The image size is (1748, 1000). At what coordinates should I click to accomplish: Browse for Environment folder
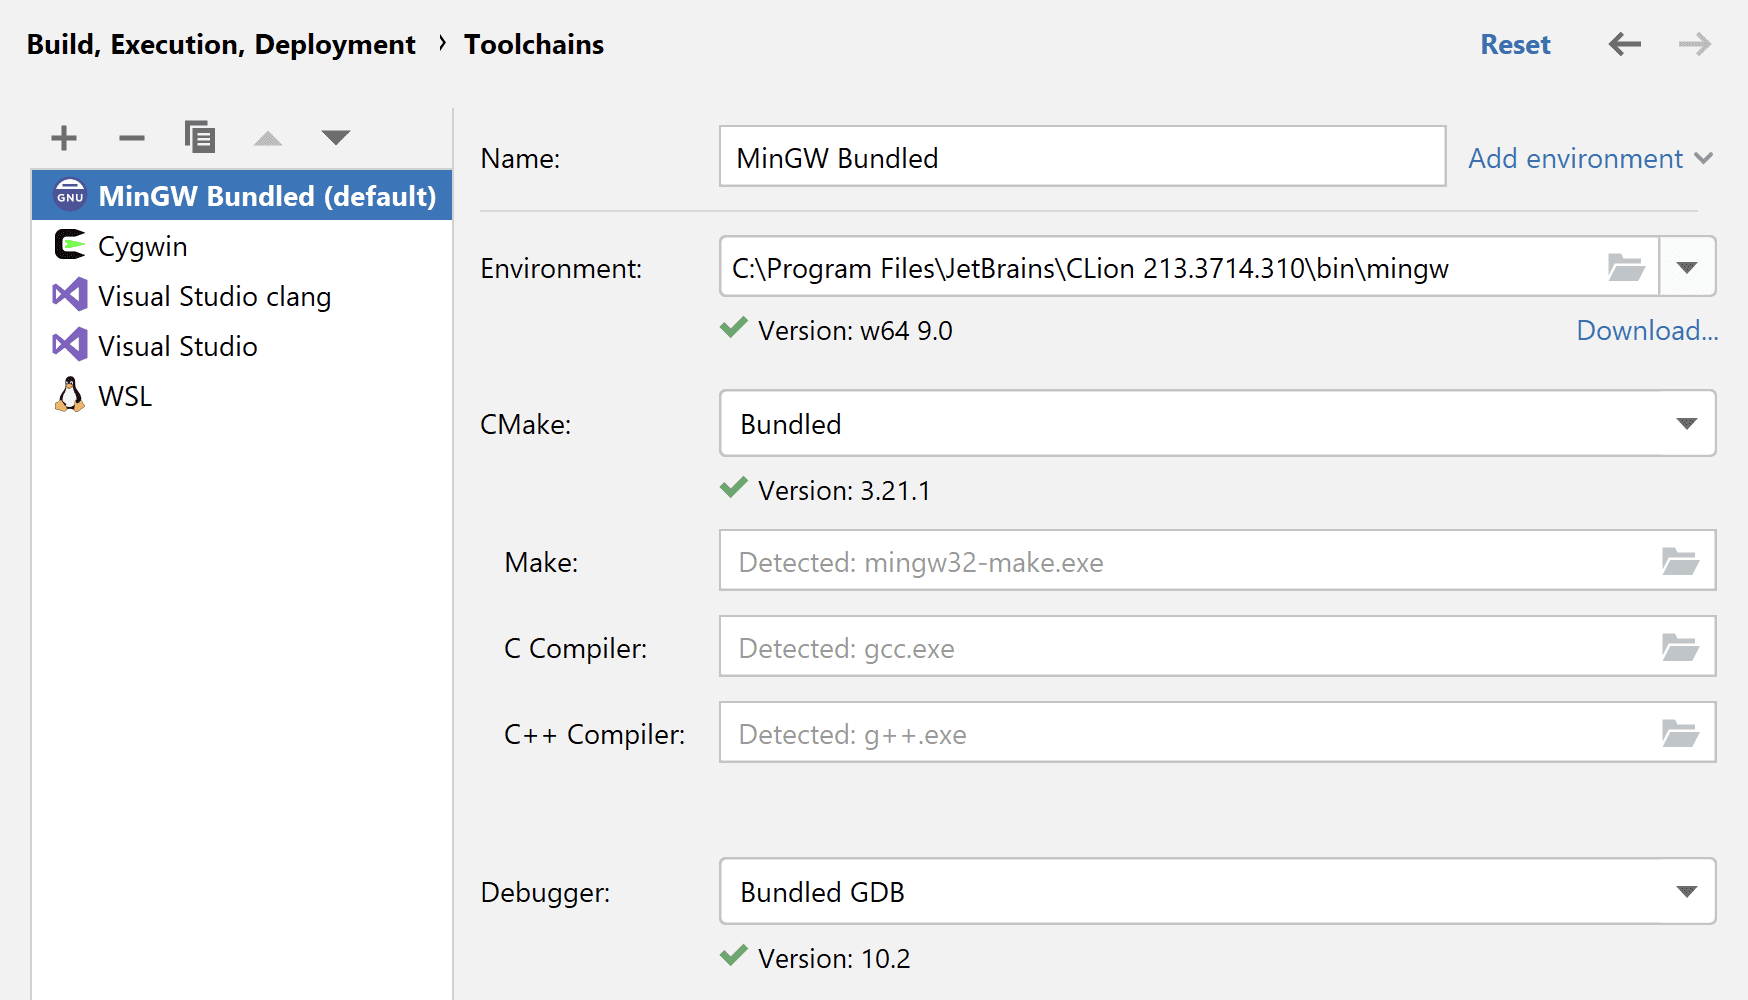1626,267
